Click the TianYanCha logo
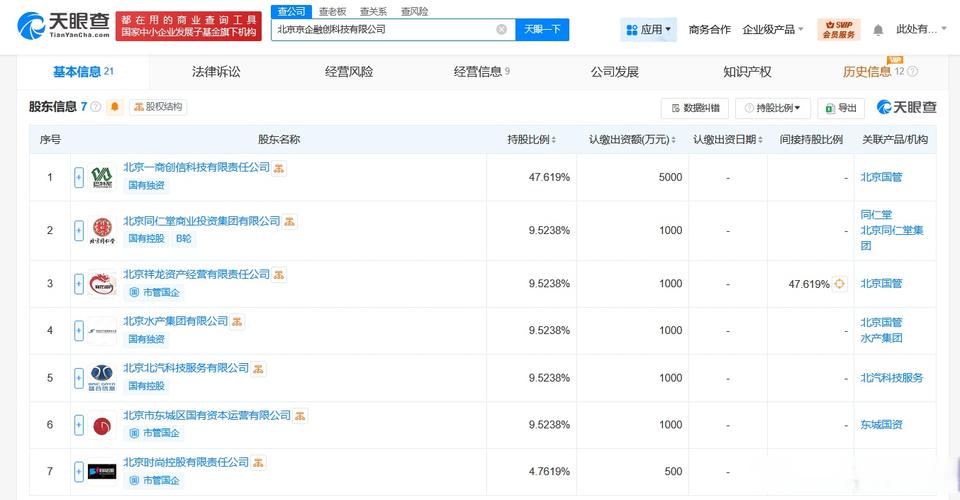Screen dimensions: 960x500 pos(64,25)
